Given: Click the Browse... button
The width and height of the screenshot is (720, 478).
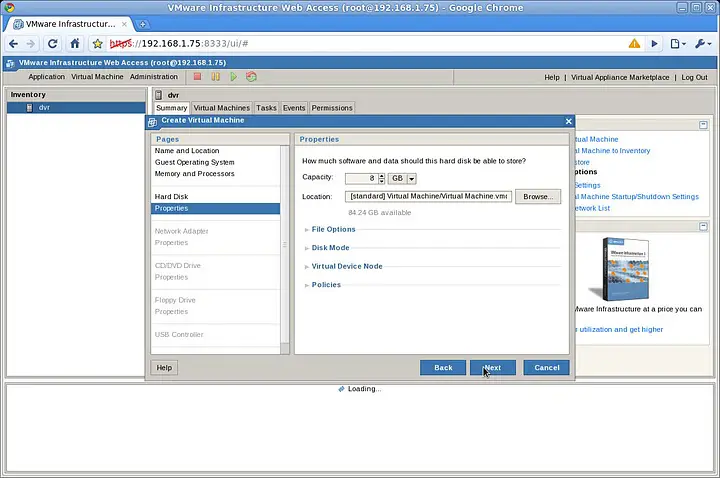Looking at the screenshot, I should pos(538,197).
